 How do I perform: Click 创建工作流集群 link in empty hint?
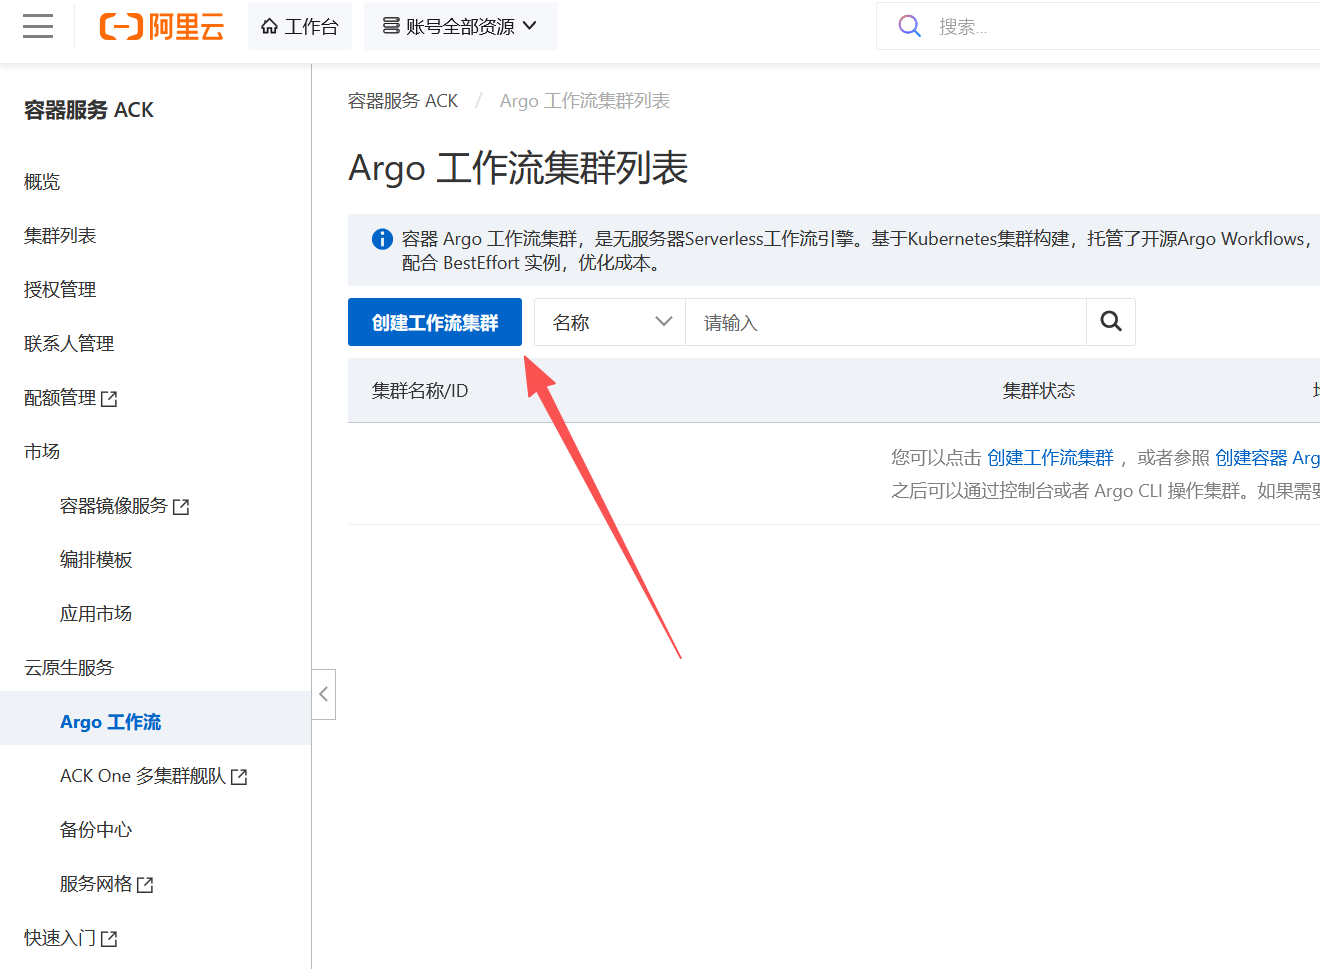[1050, 458]
